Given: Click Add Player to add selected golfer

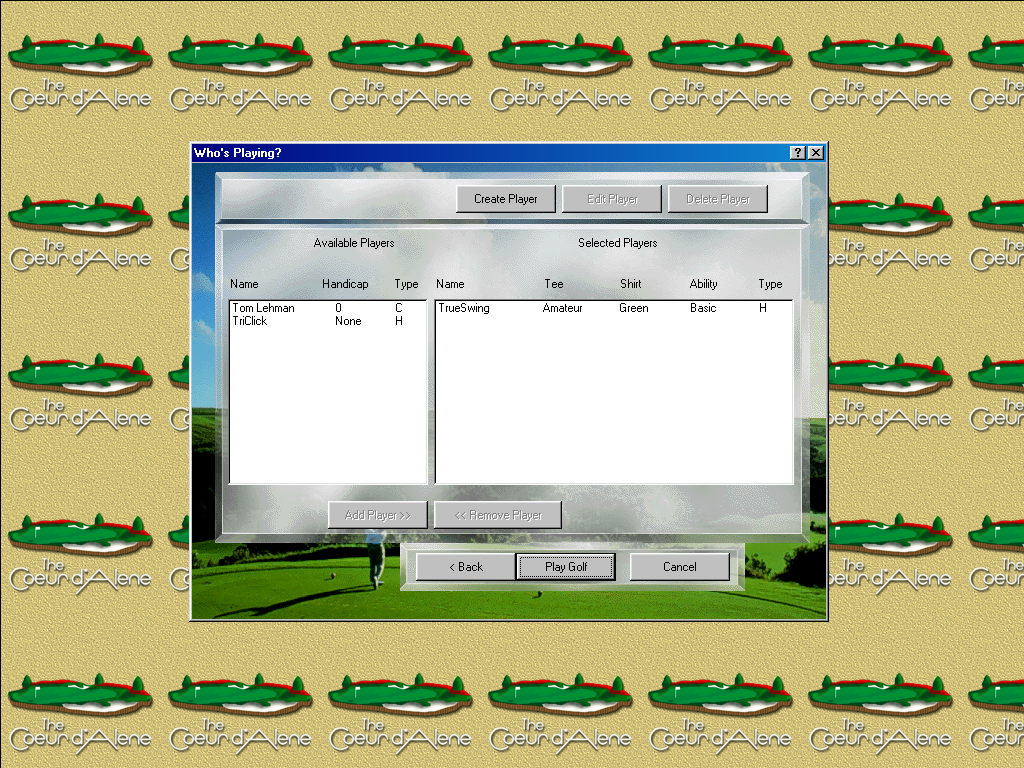Looking at the screenshot, I should (x=377, y=514).
